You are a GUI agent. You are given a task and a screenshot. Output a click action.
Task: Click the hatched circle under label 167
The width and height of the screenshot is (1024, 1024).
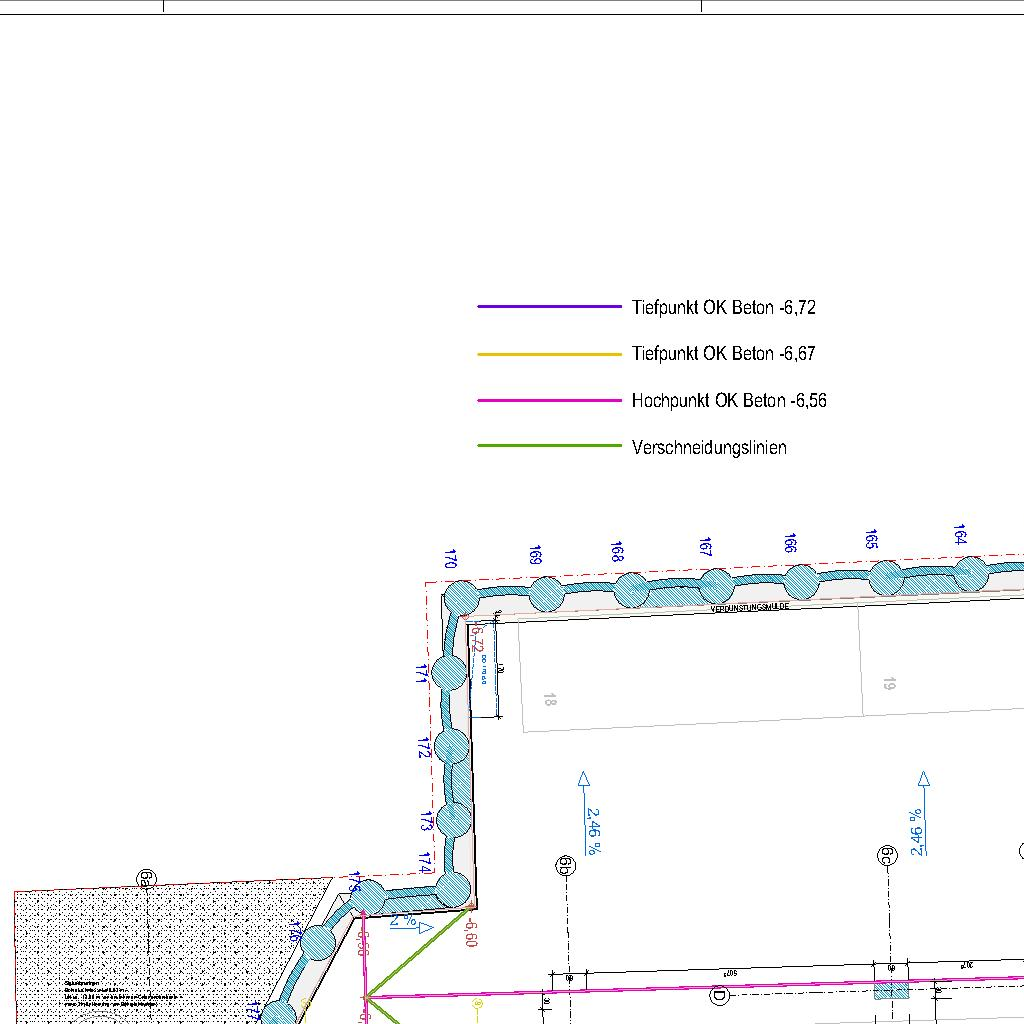(x=716, y=585)
